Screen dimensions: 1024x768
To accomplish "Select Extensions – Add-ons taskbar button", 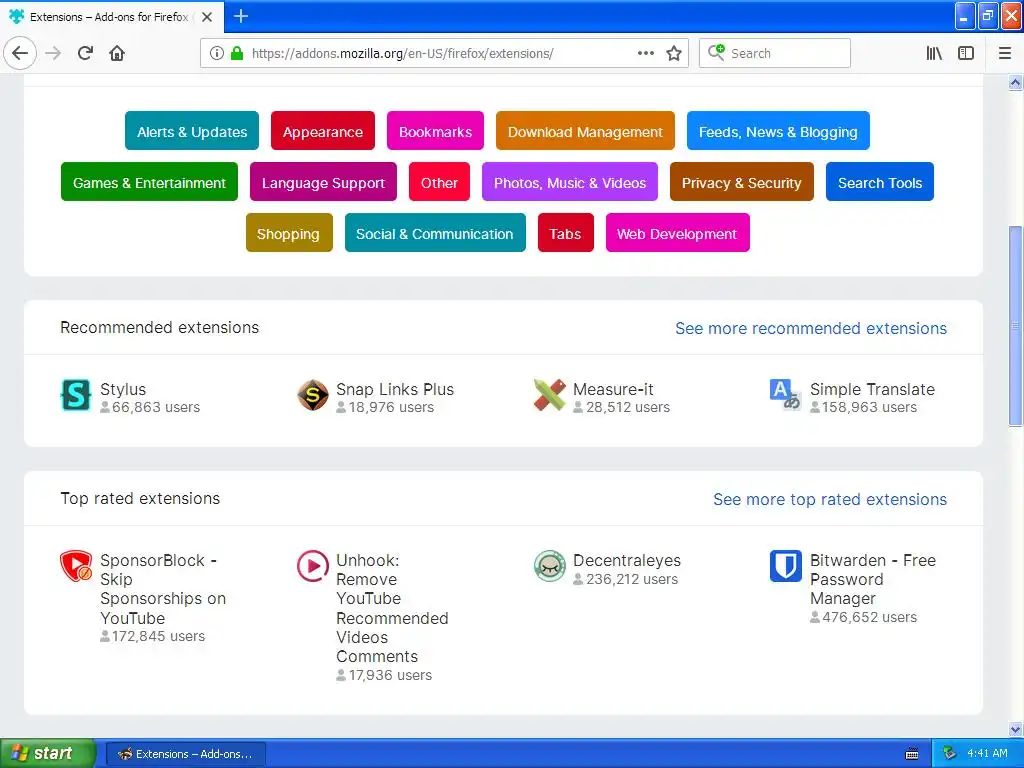I will (186, 754).
